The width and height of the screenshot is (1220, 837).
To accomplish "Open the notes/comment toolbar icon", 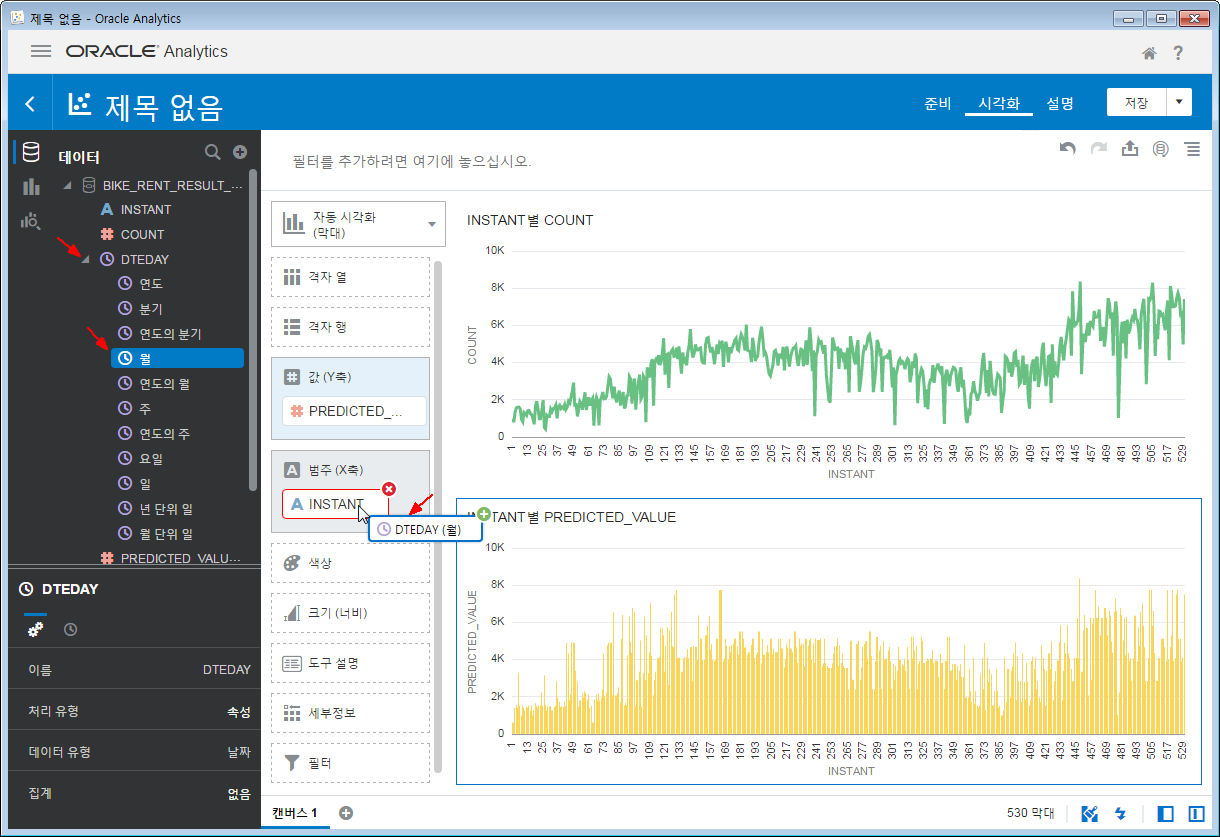I will click(1161, 149).
